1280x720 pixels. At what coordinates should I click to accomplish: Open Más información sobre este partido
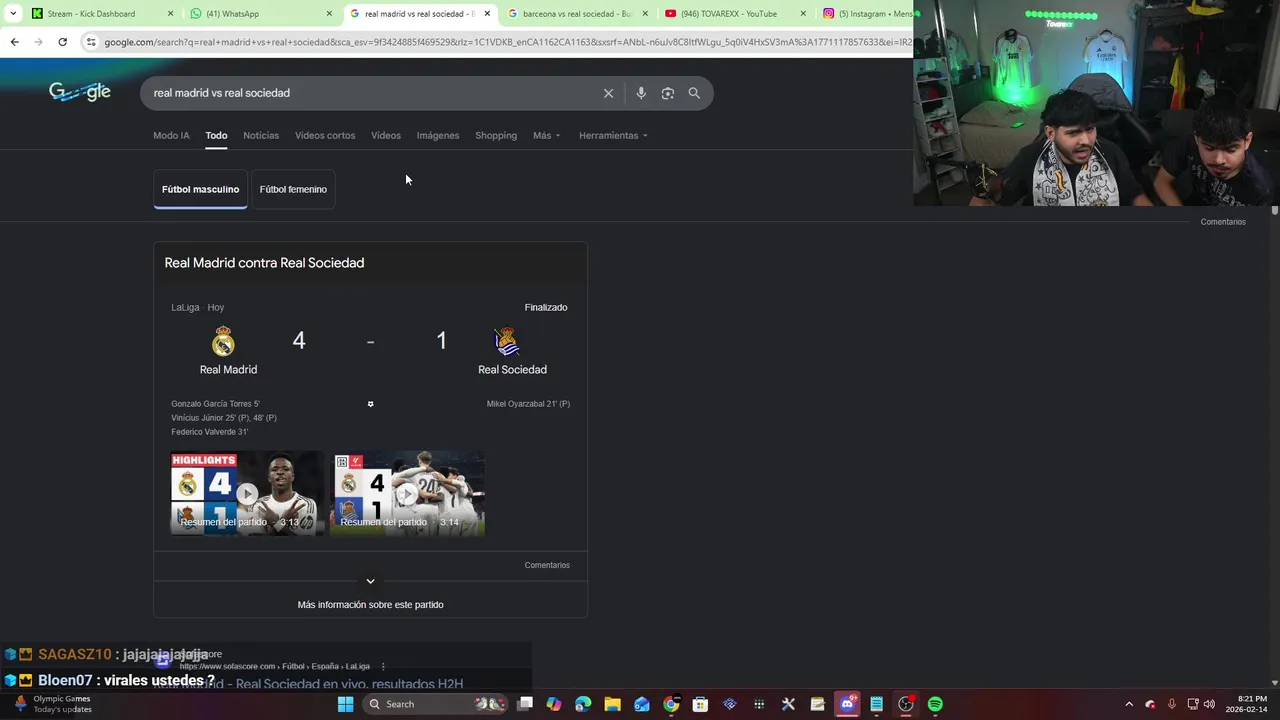click(370, 605)
